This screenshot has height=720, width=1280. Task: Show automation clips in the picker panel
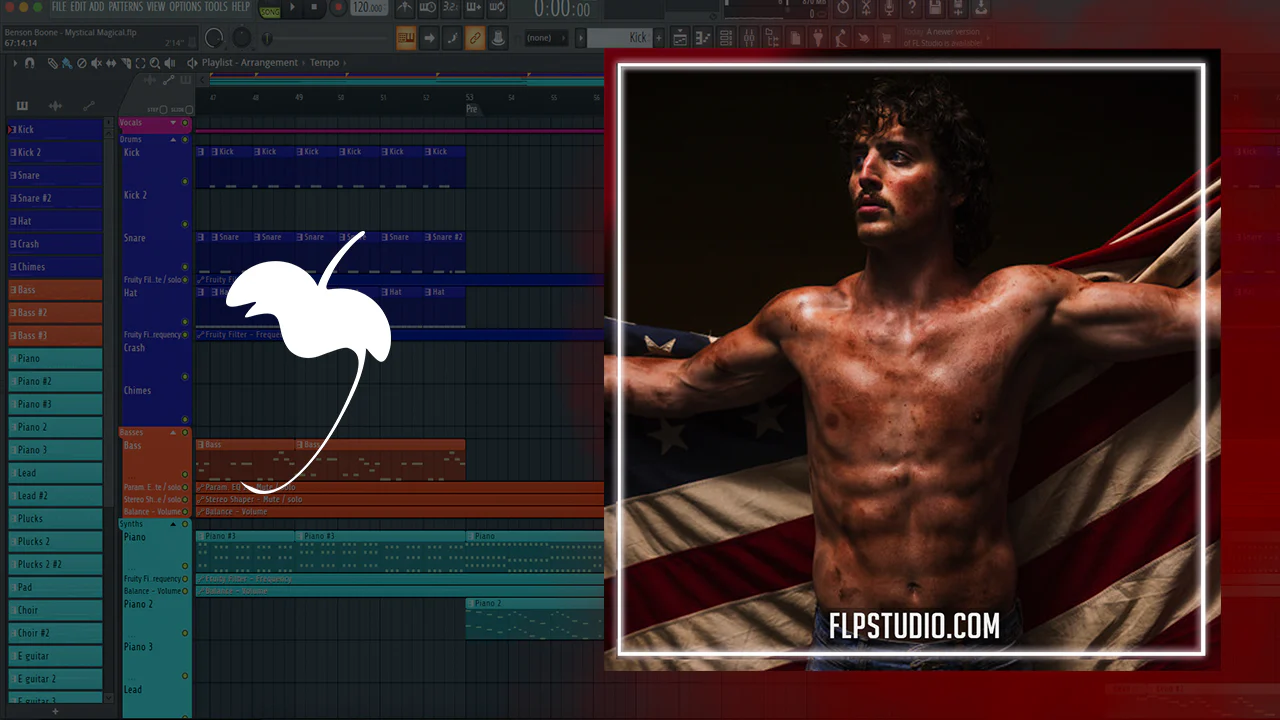click(88, 106)
